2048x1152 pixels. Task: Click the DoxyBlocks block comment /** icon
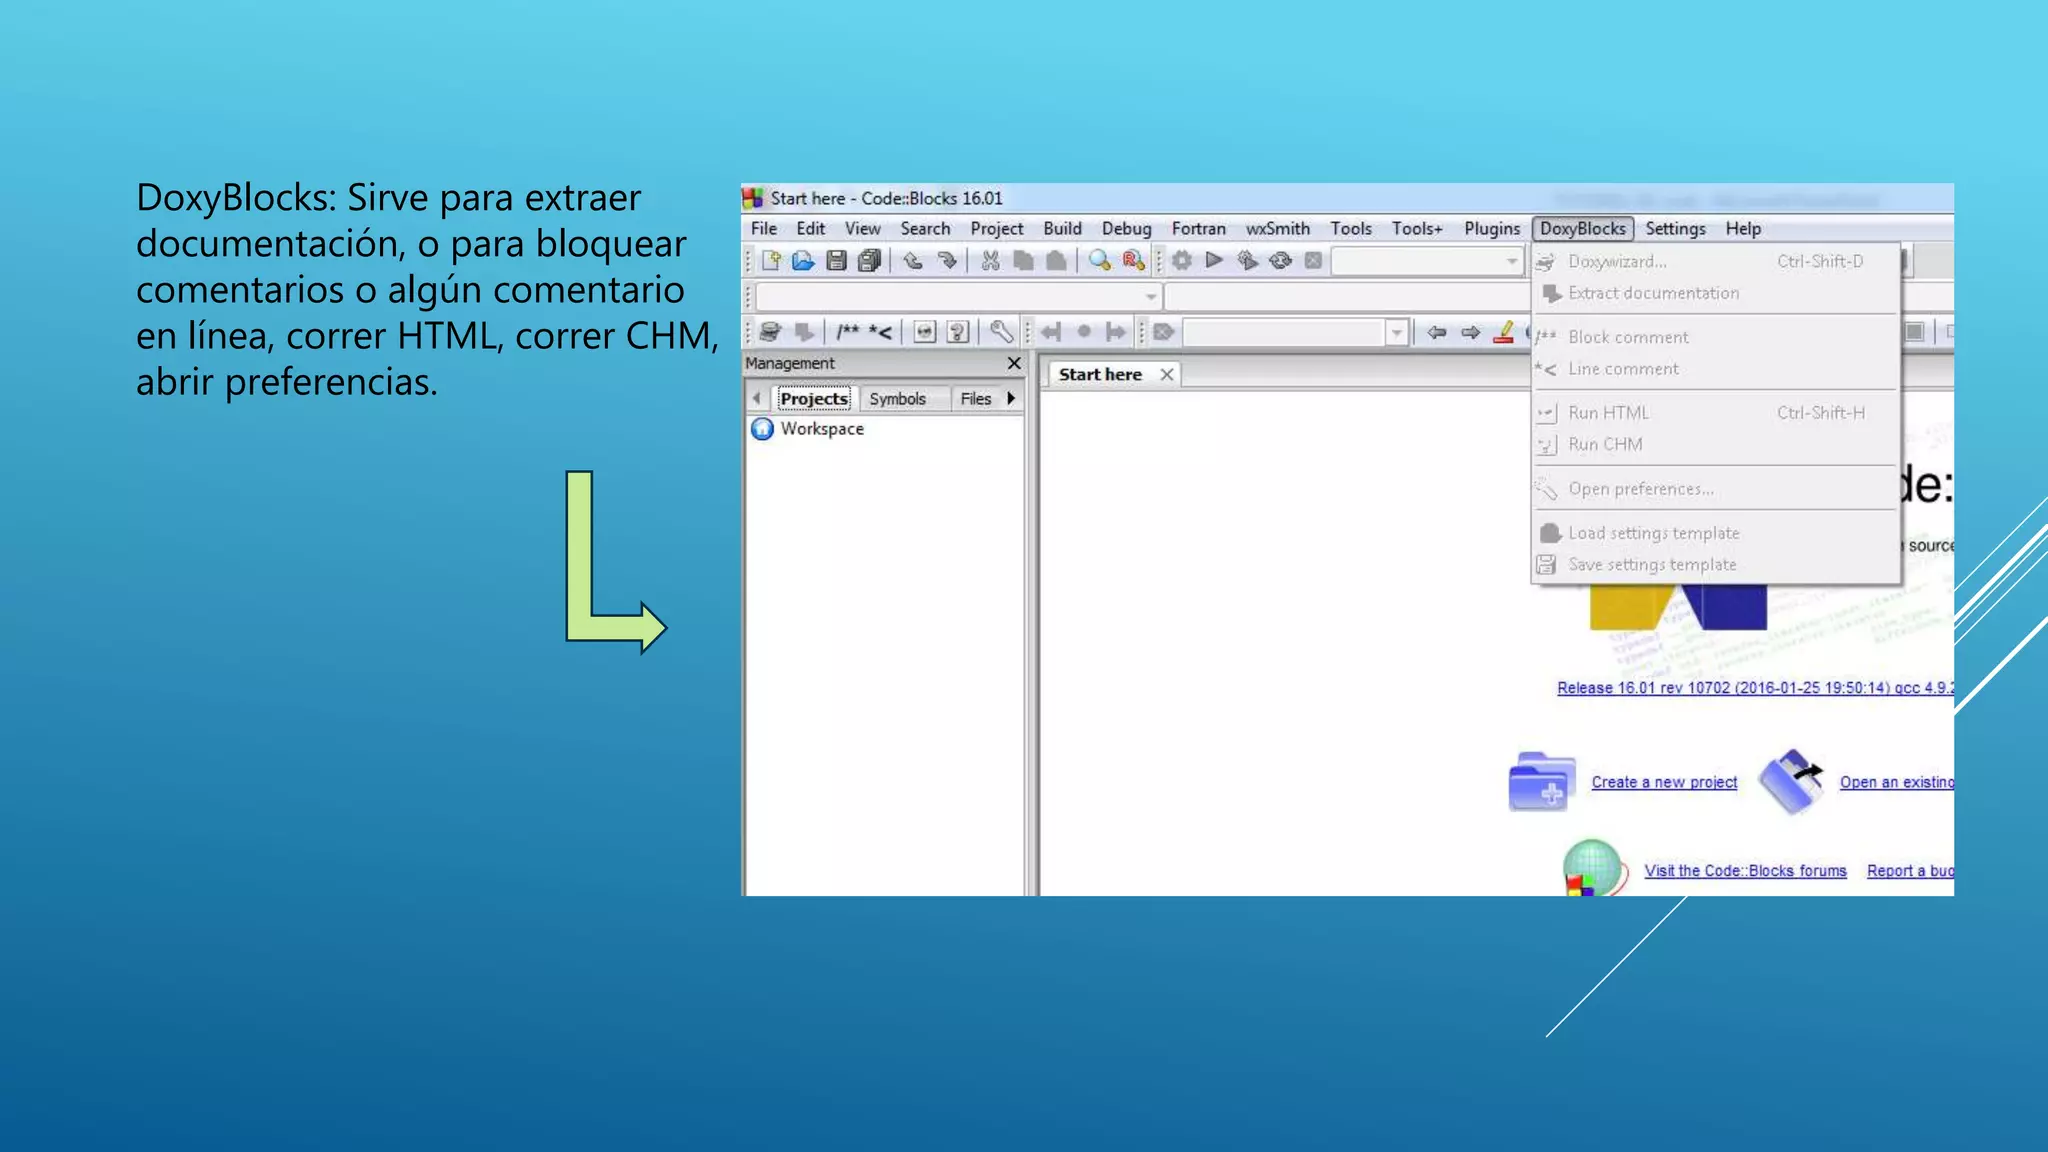848,332
